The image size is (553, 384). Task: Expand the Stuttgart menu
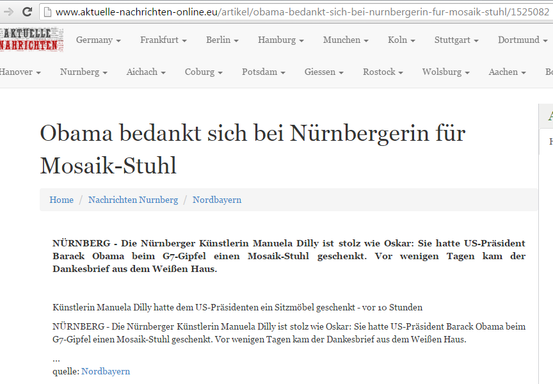point(456,40)
